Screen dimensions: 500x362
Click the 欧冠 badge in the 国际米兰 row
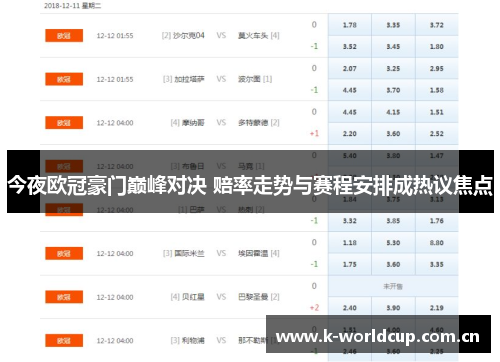[x=64, y=254]
